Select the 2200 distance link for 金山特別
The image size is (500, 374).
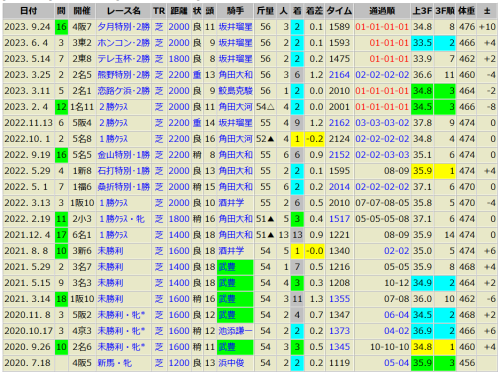pyautogui.click(x=179, y=155)
